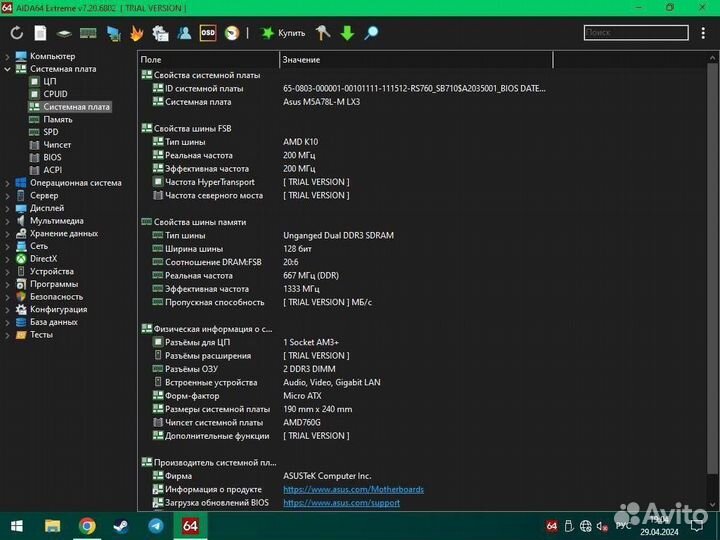Image resolution: width=720 pixels, height=540 pixels.
Task: Select the Asus M5A78L-M LX3 value
Action: [x=321, y=102]
